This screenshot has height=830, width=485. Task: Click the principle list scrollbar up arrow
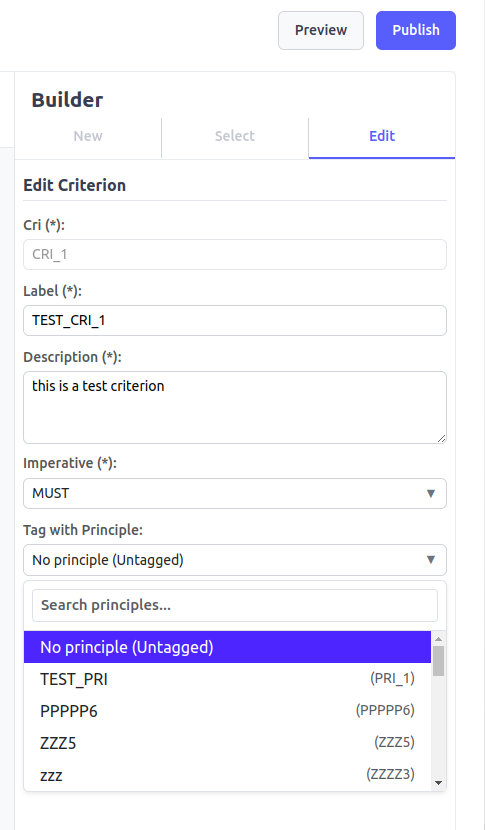[x=438, y=639]
